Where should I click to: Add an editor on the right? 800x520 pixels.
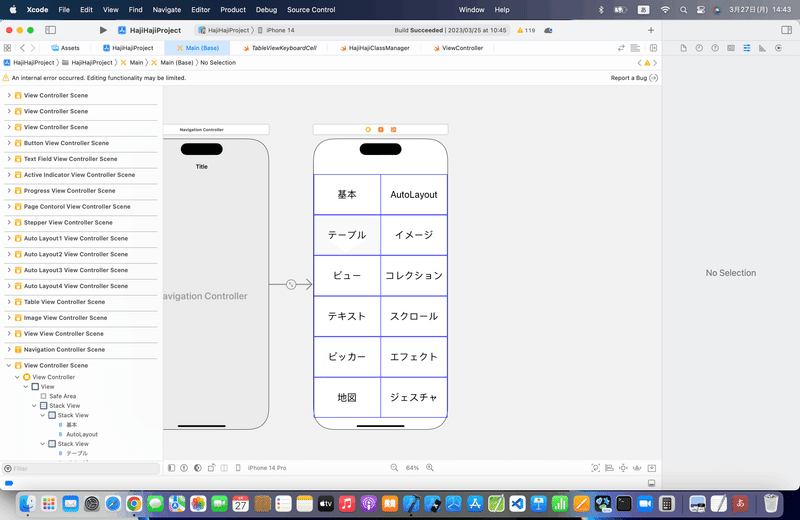(653, 48)
